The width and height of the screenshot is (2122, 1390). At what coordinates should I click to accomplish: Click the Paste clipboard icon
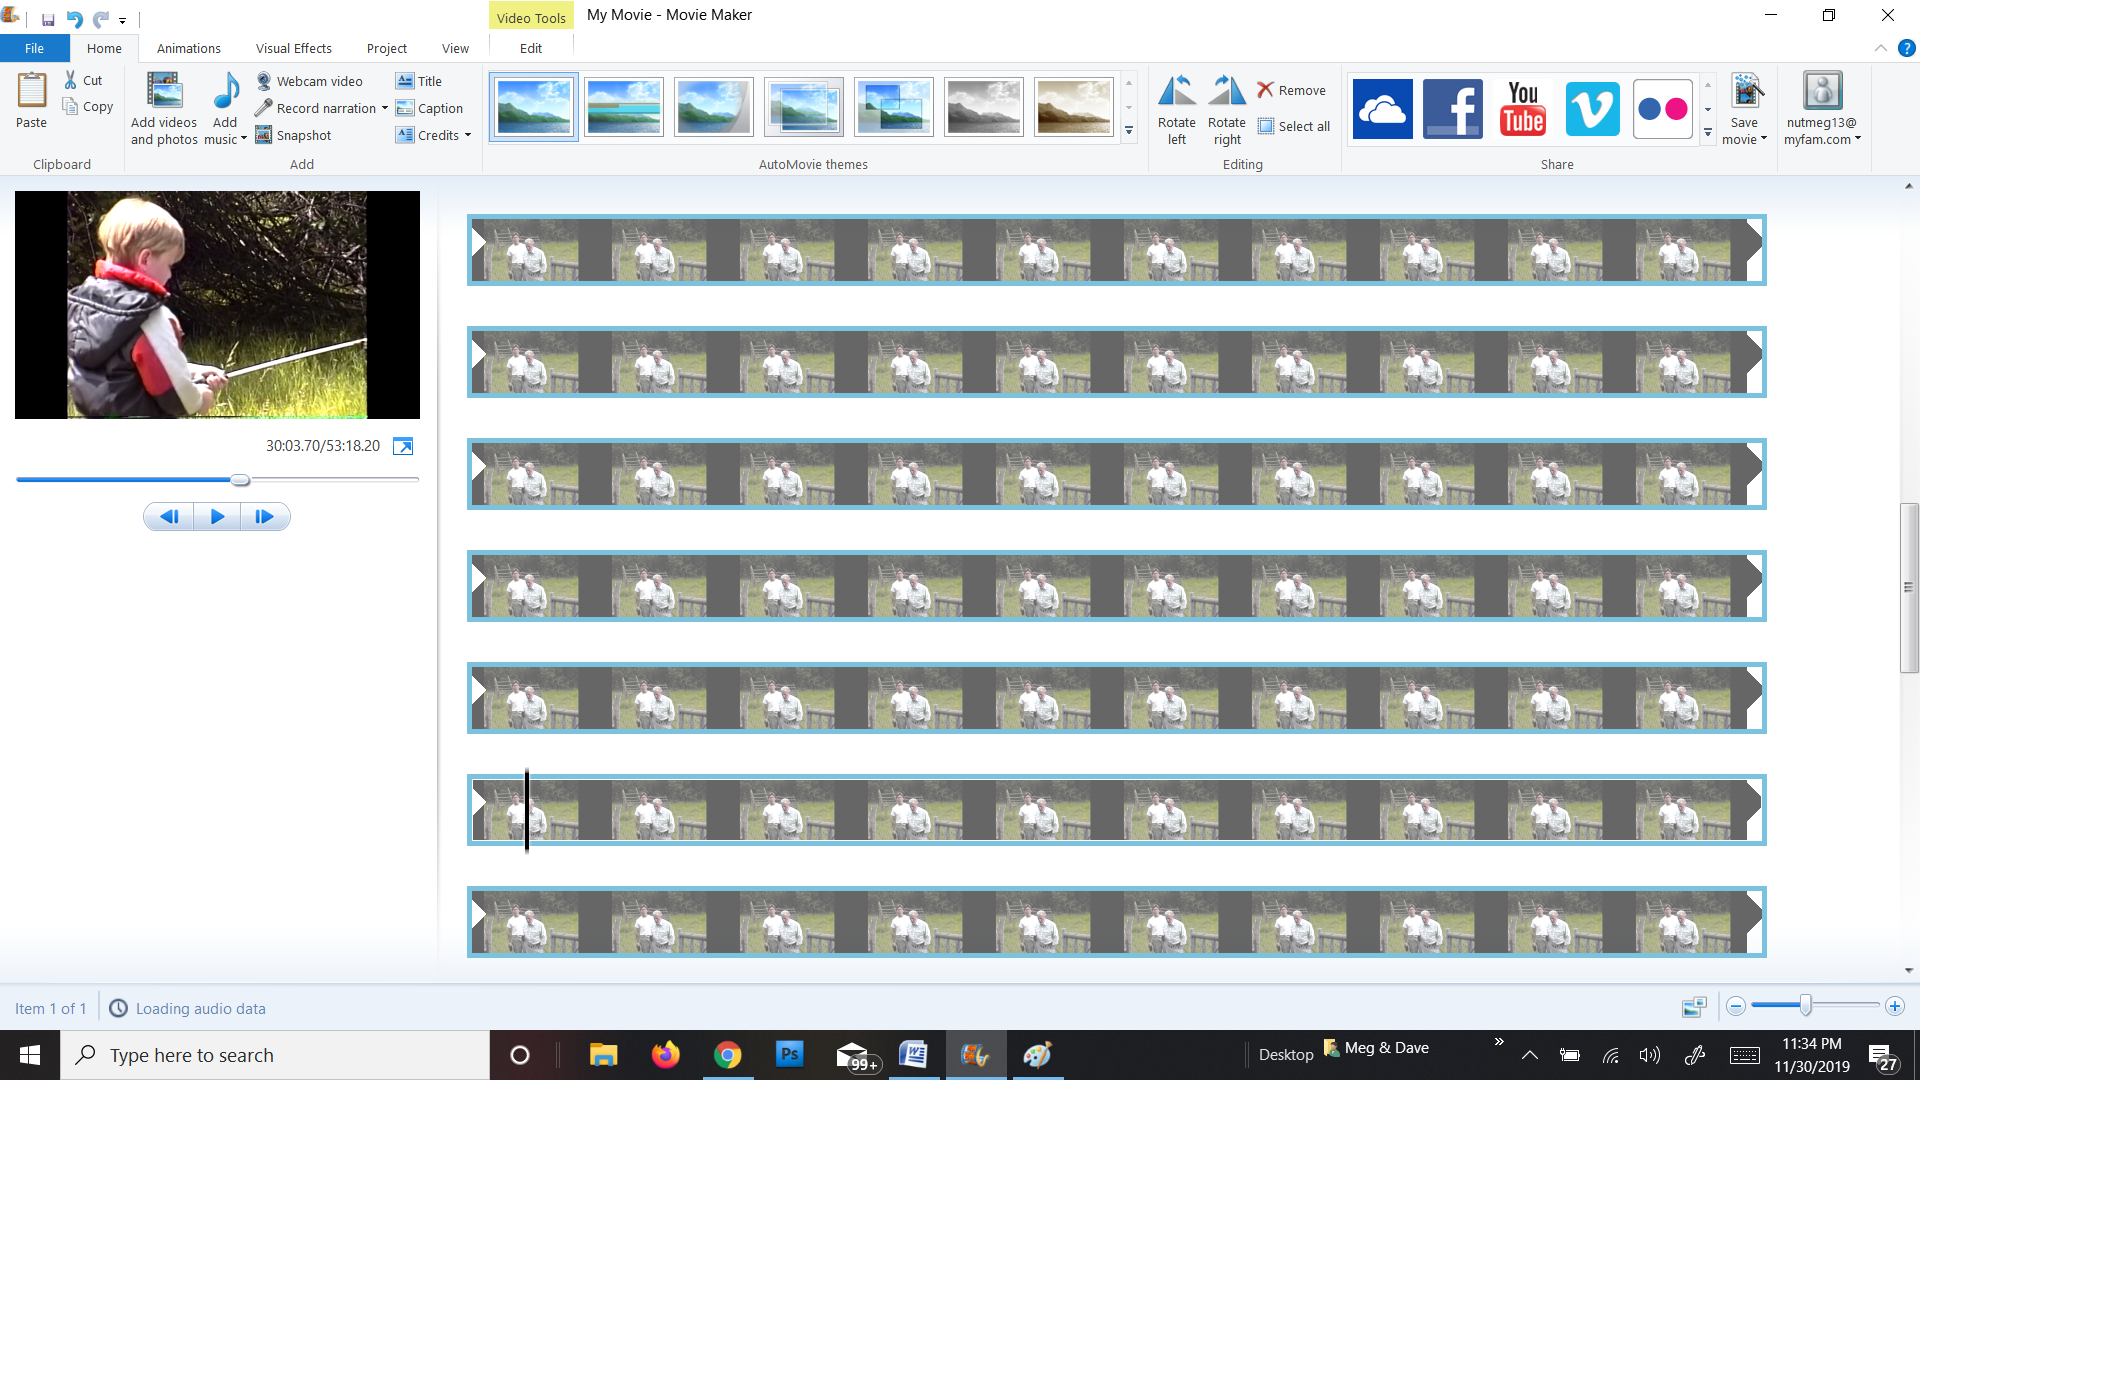(x=31, y=92)
